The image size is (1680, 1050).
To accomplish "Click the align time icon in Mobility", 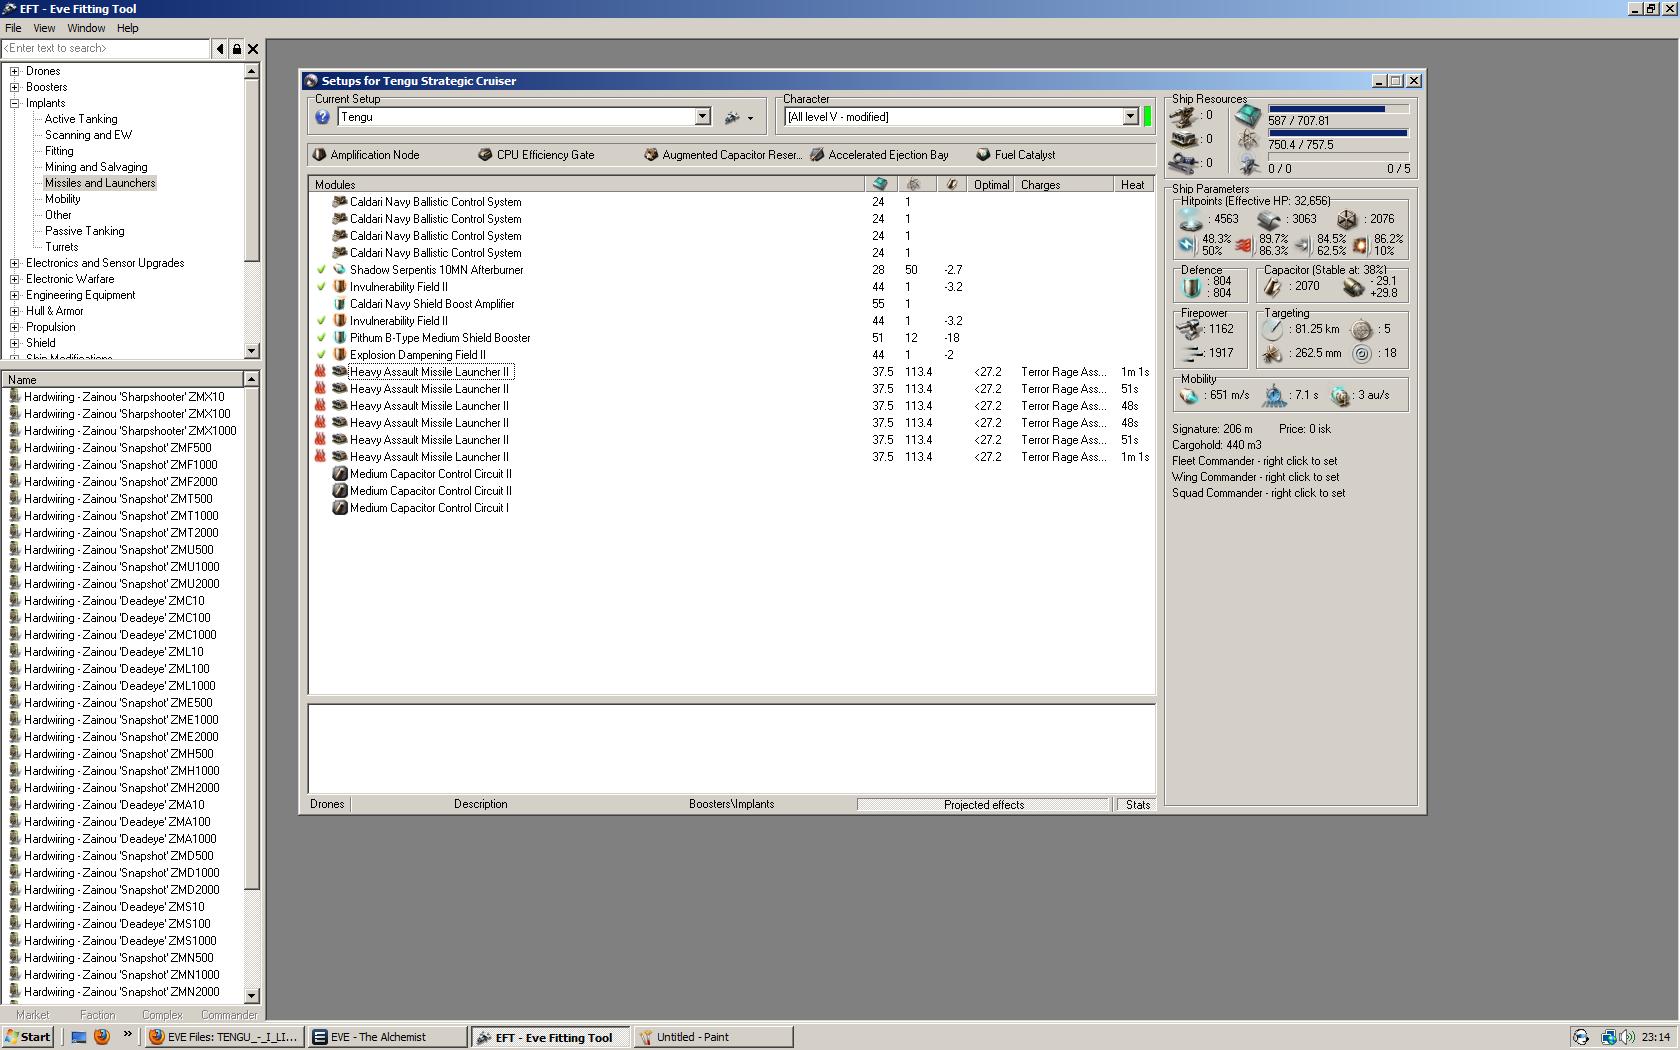I will pyautogui.click(x=1274, y=396).
